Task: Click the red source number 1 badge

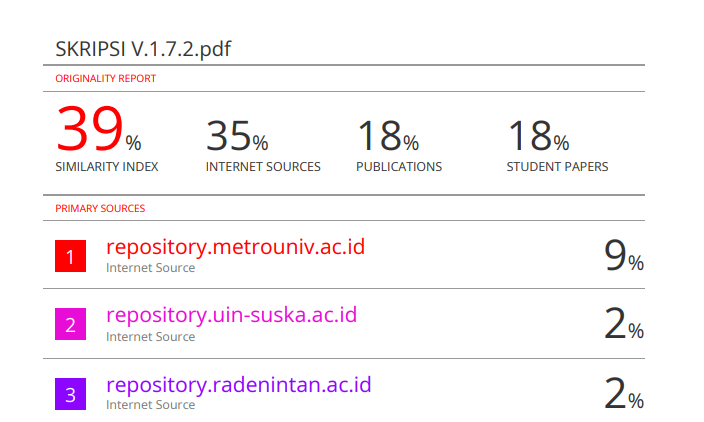Action: [x=70, y=256]
